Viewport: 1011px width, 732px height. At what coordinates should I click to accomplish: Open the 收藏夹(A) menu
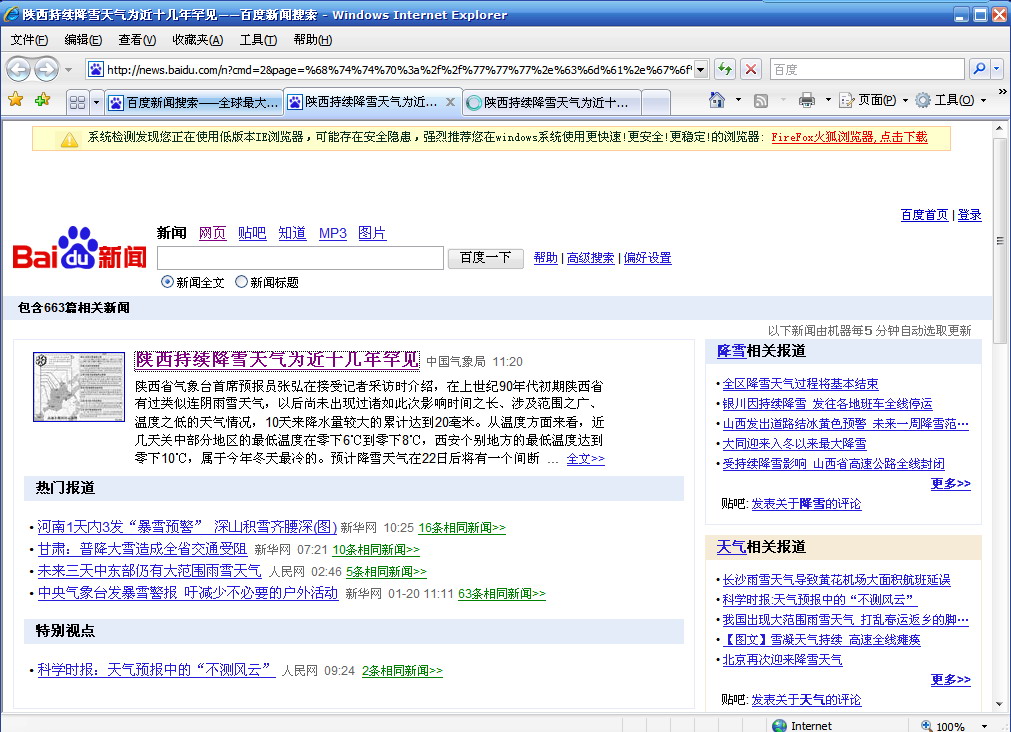tap(197, 40)
